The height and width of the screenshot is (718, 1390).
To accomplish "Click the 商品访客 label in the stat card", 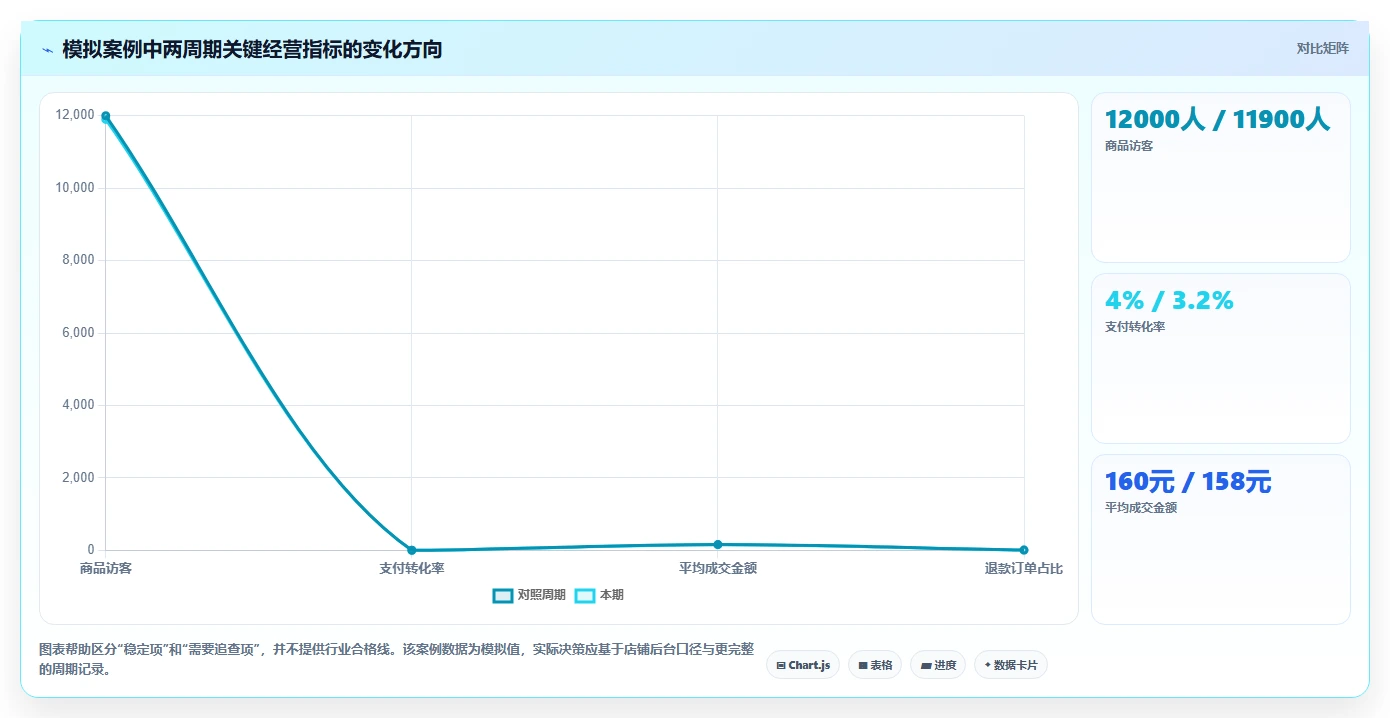I will (x=1129, y=146).
